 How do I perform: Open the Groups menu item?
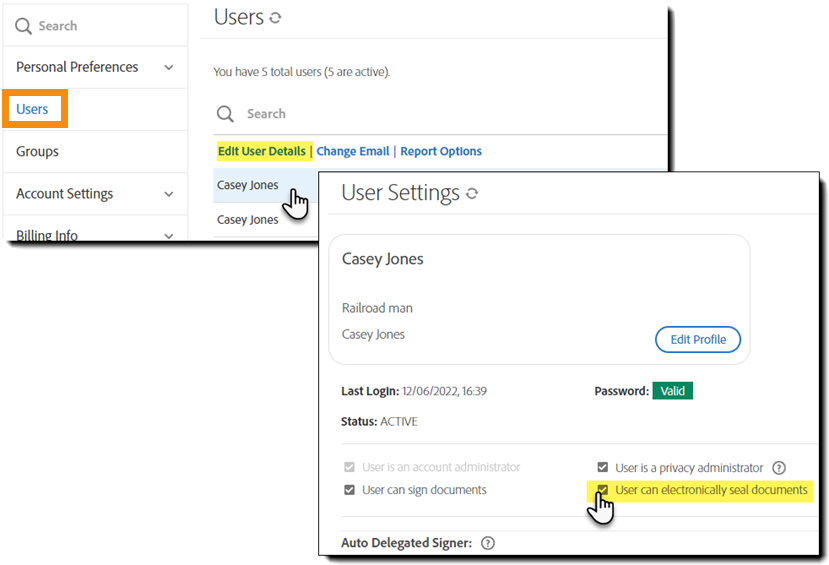point(38,152)
